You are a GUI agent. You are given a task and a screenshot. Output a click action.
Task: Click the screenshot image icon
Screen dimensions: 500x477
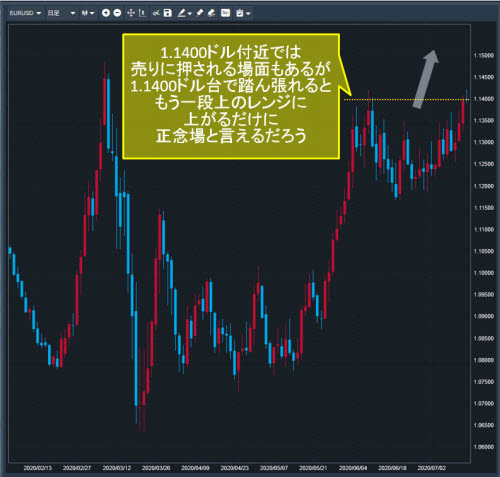coord(226,13)
